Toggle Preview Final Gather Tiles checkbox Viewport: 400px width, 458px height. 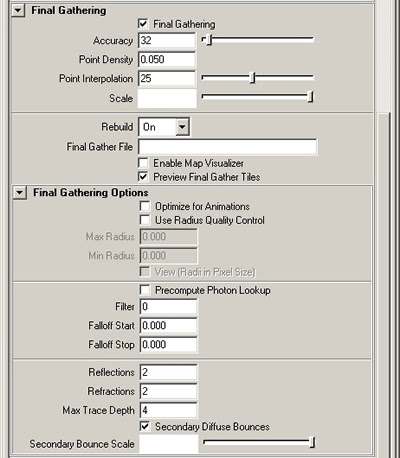(143, 177)
